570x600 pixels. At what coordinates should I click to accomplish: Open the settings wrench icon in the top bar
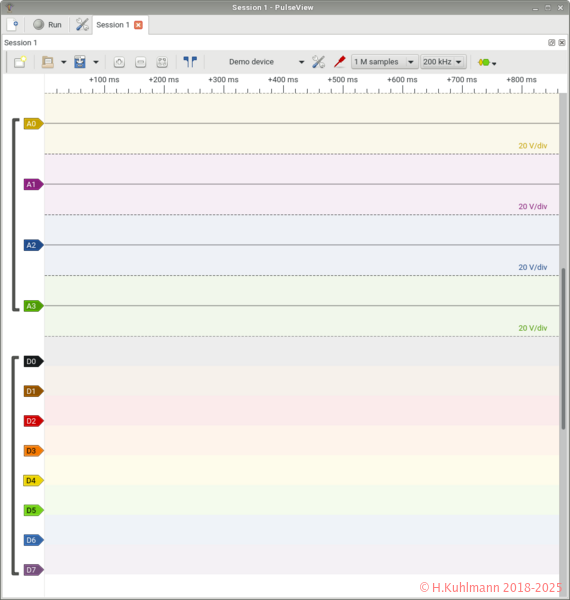point(82,25)
